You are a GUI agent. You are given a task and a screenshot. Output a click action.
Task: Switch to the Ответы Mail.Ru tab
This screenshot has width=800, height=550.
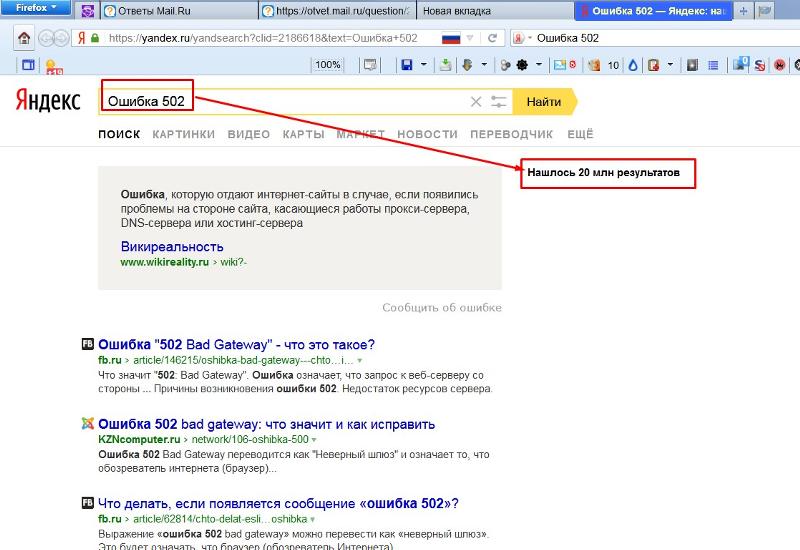point(179,11)
